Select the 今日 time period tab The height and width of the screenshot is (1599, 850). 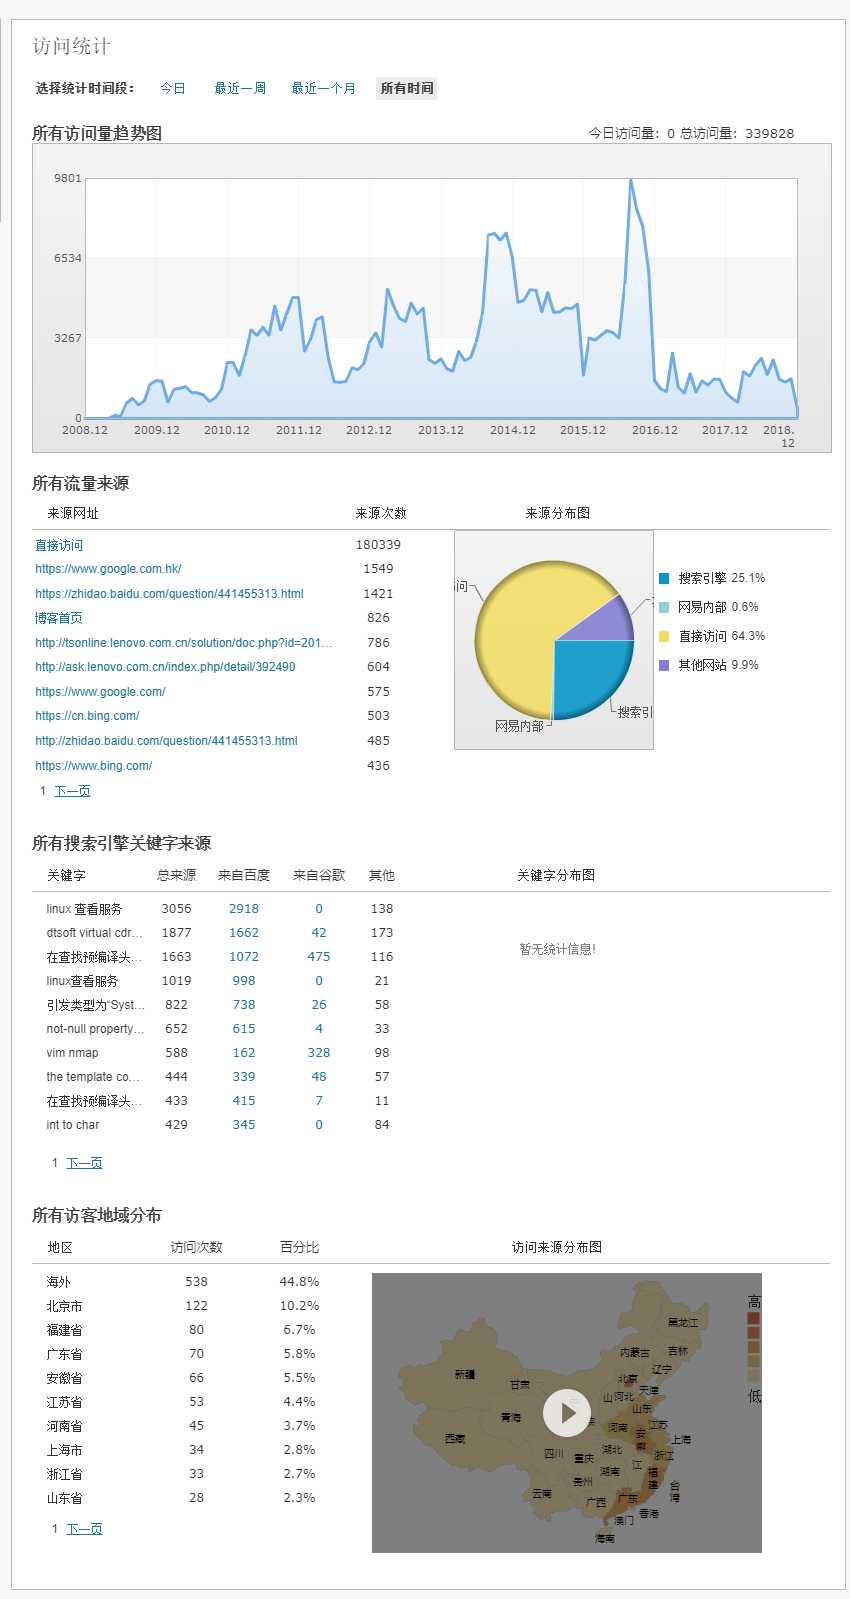tap(173, 88)
